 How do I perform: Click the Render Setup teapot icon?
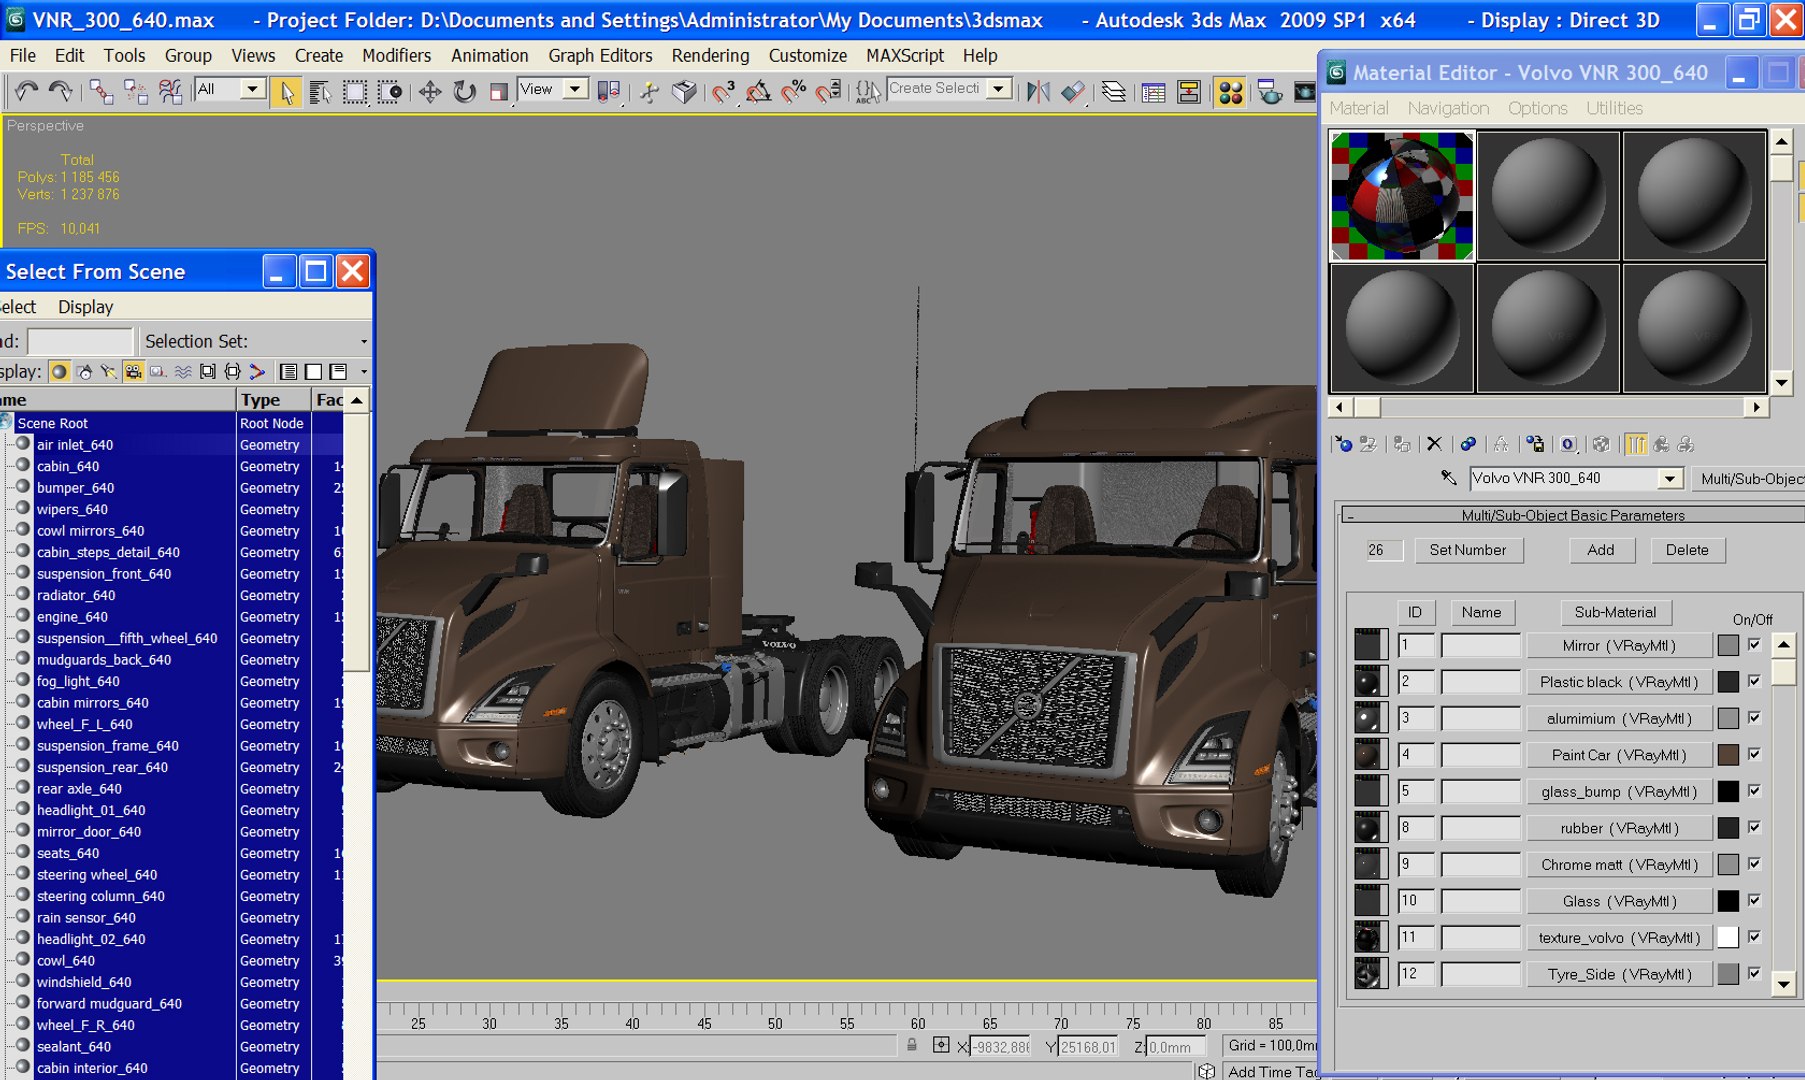[1270, 92]
